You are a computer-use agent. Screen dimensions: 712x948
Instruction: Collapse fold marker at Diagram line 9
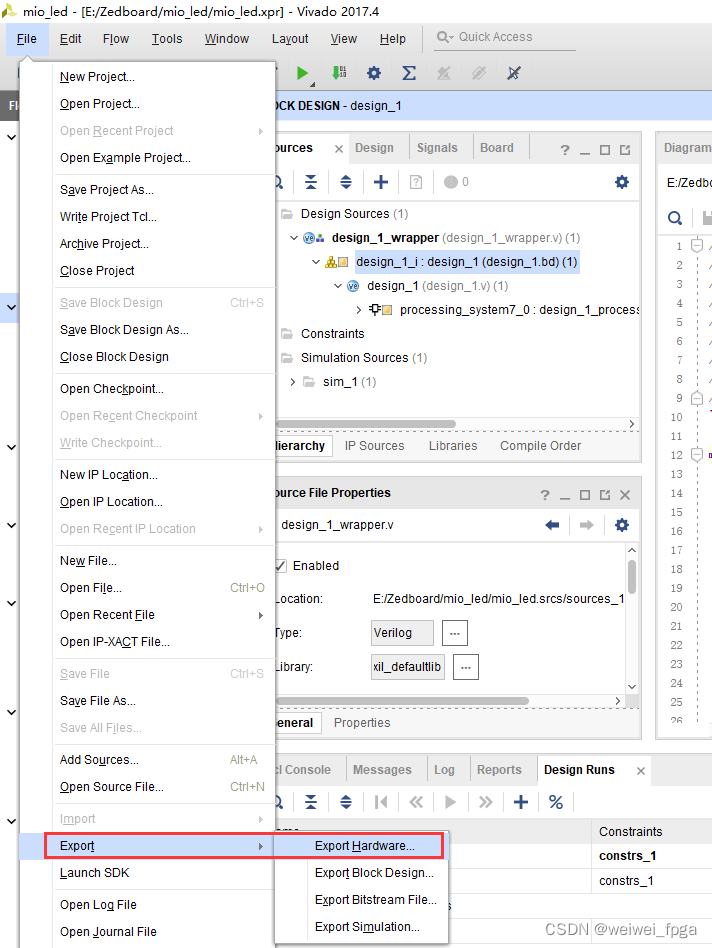pyautogui.click(x=697, y=398)
